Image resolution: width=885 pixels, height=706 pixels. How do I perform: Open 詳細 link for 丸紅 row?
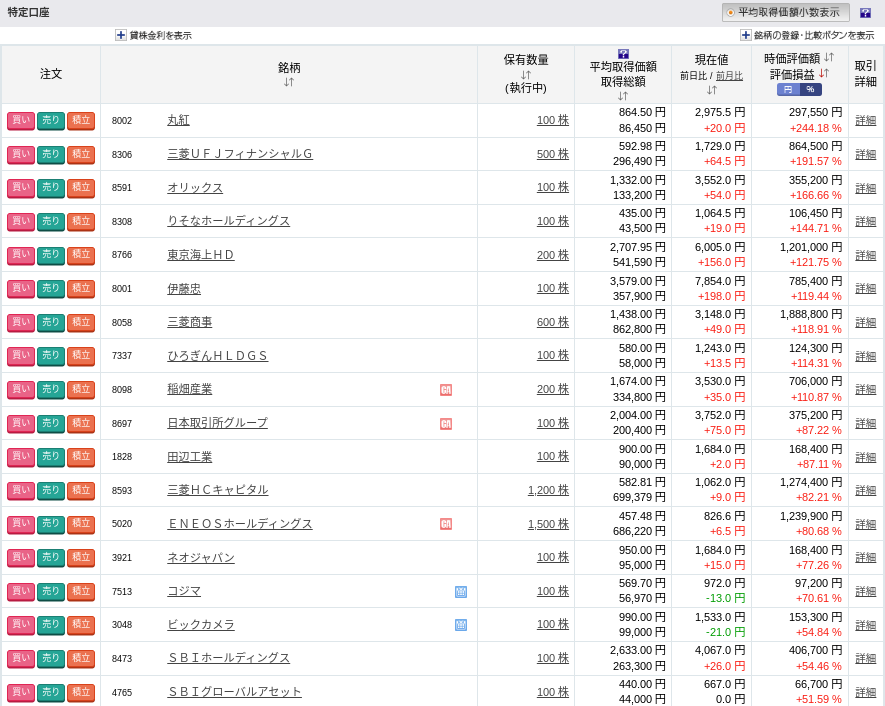pyautogui.click(x=865, y=120)
